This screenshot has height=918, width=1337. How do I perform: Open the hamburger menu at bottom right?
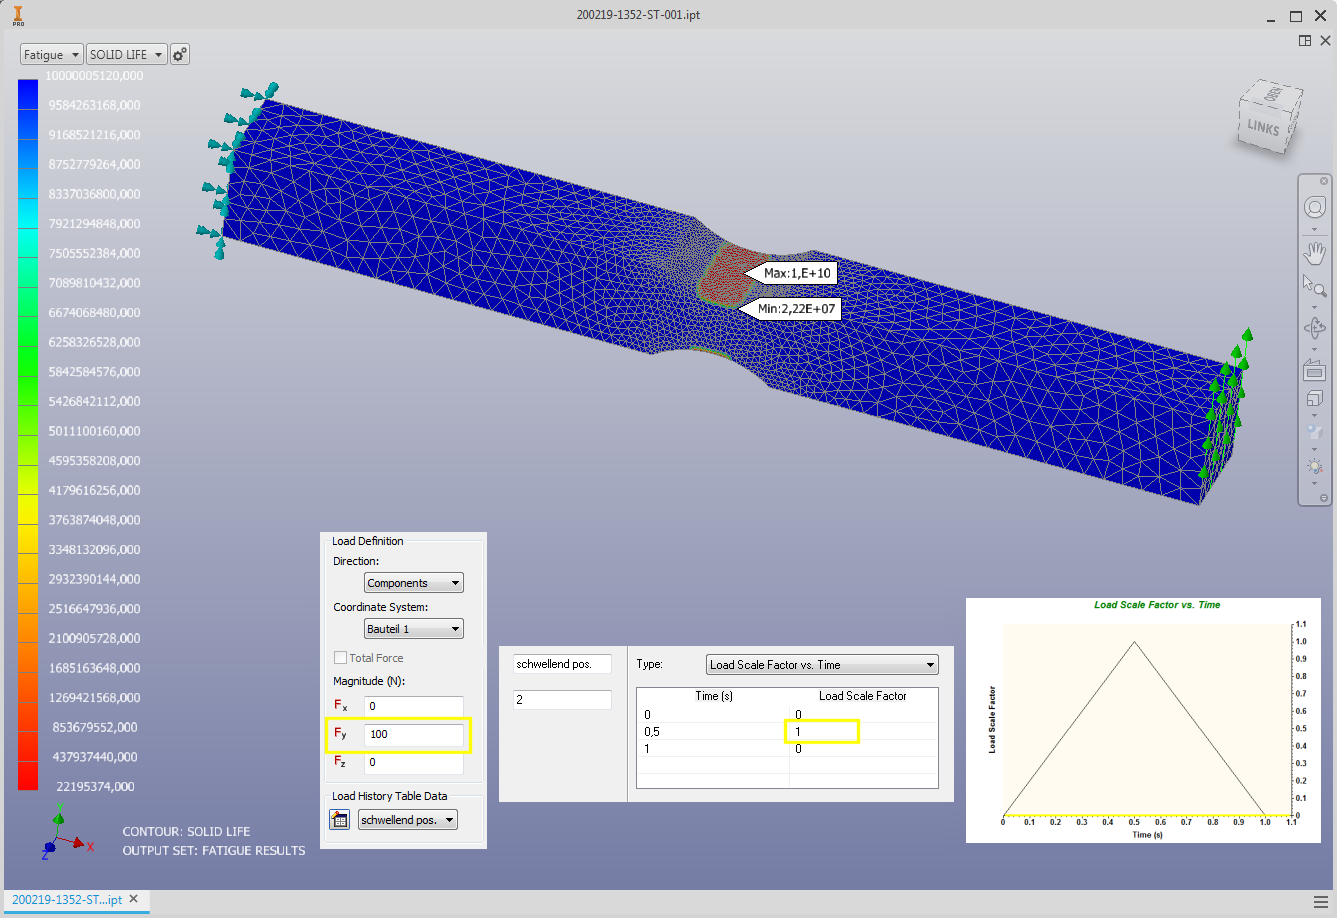coord(1321,901)
